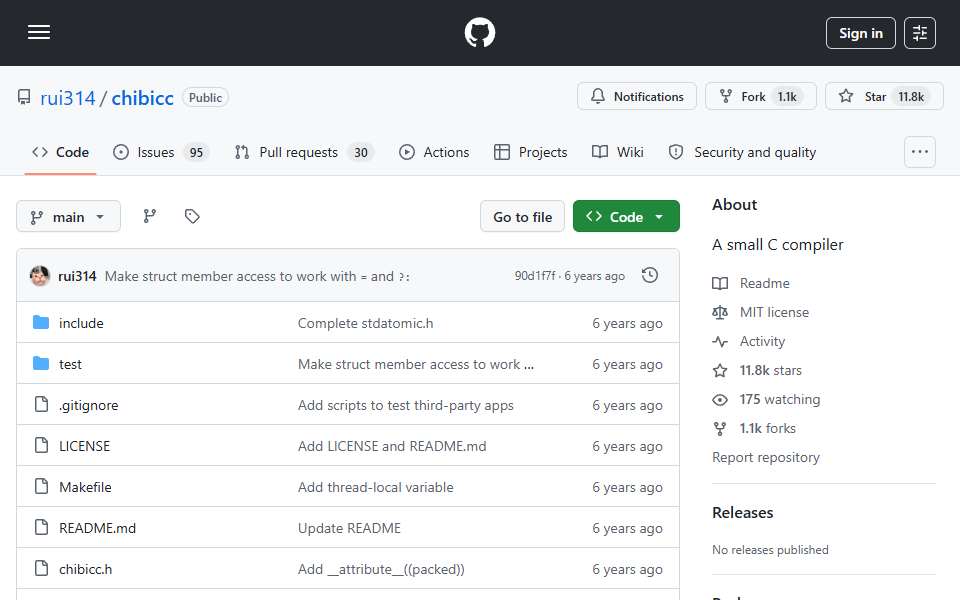The height and width of the screenshot is (600, 960).
Task: Click the .gitignore file icon
Action: click(41, 404)
